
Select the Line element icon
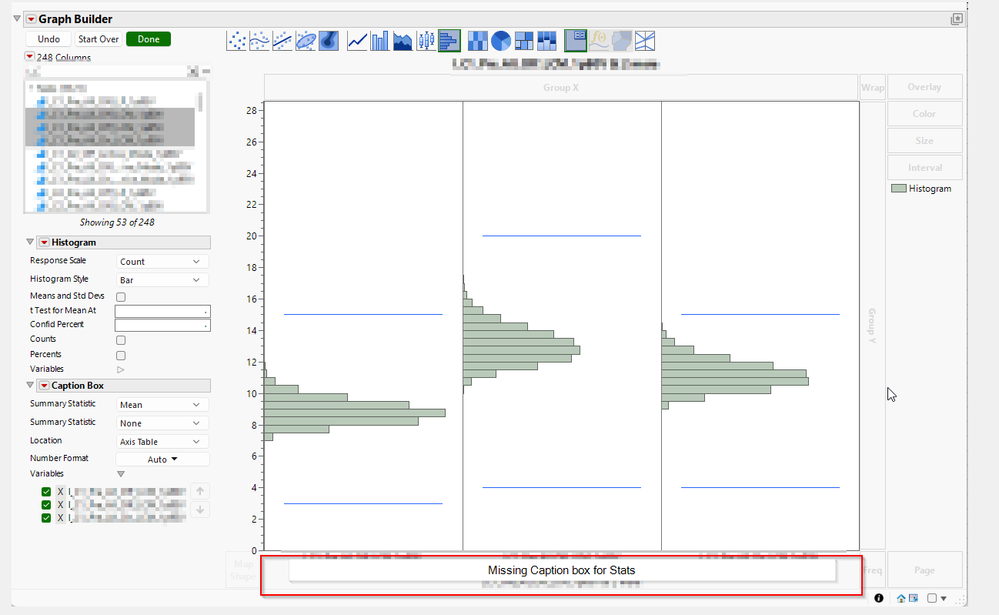coord(357,41)
